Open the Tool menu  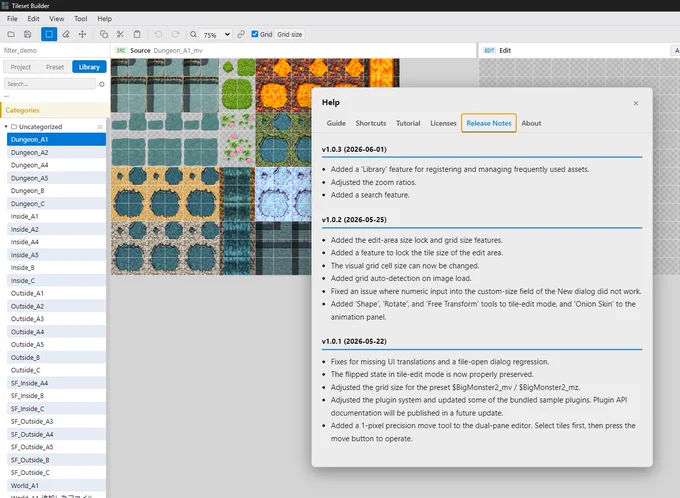point(81,19)
